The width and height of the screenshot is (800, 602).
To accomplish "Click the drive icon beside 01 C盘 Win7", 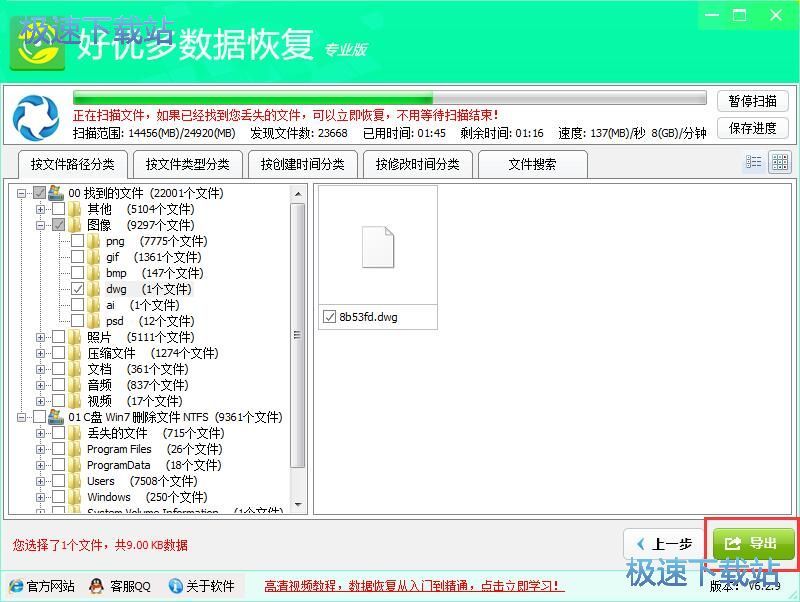I will pyautogui.click(x=56, y=417).
